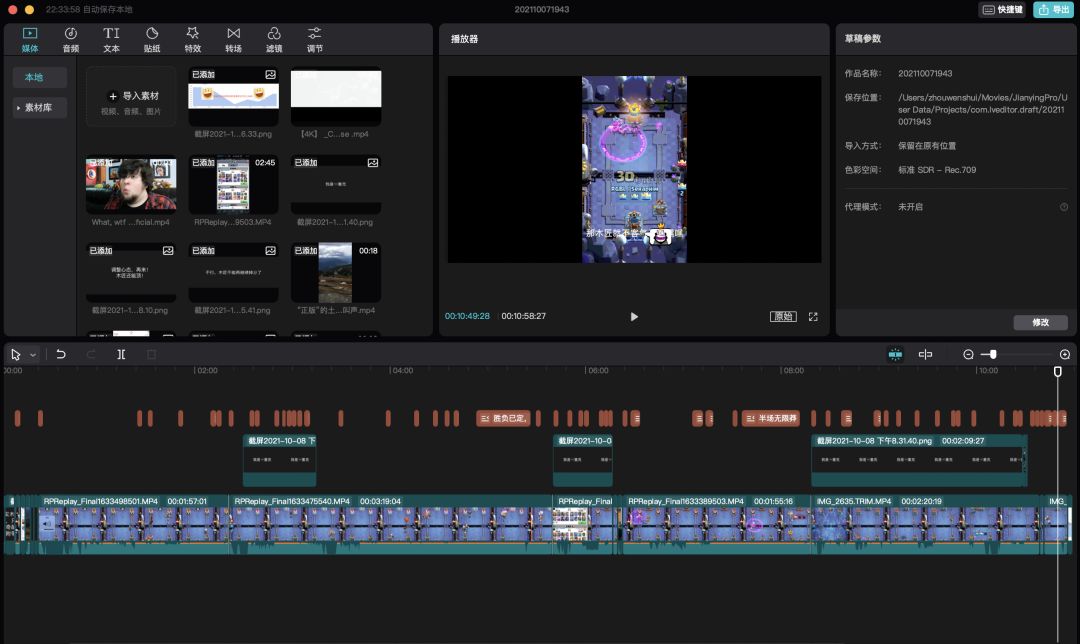Open the 文本 text panel
This screenshot has height=644, width=1080.
click(x=111, y=40)
